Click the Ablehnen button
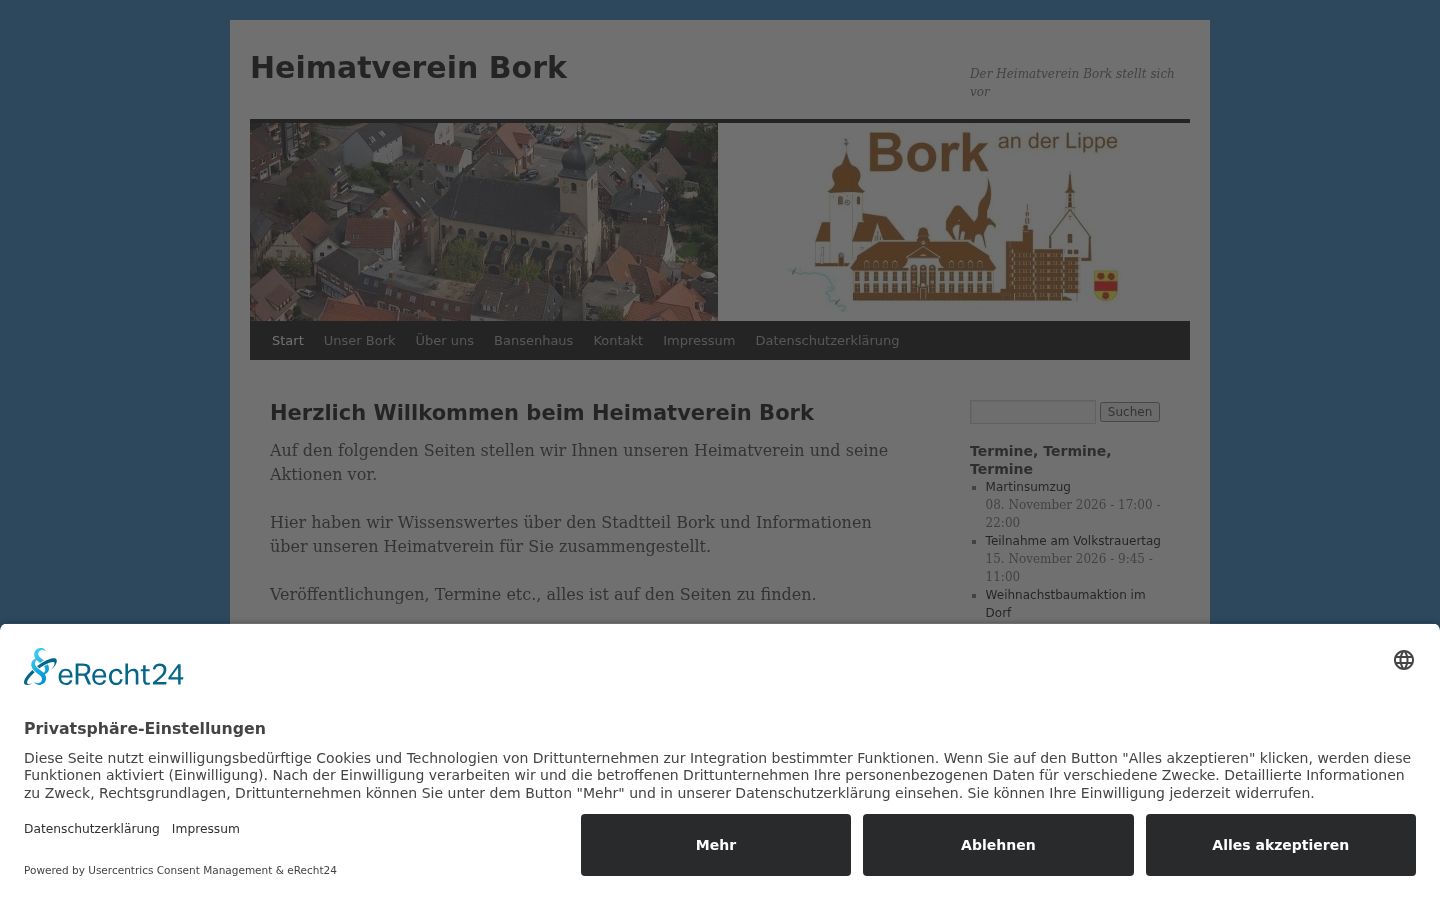The image size is (1440, 900). coord(998,845)
